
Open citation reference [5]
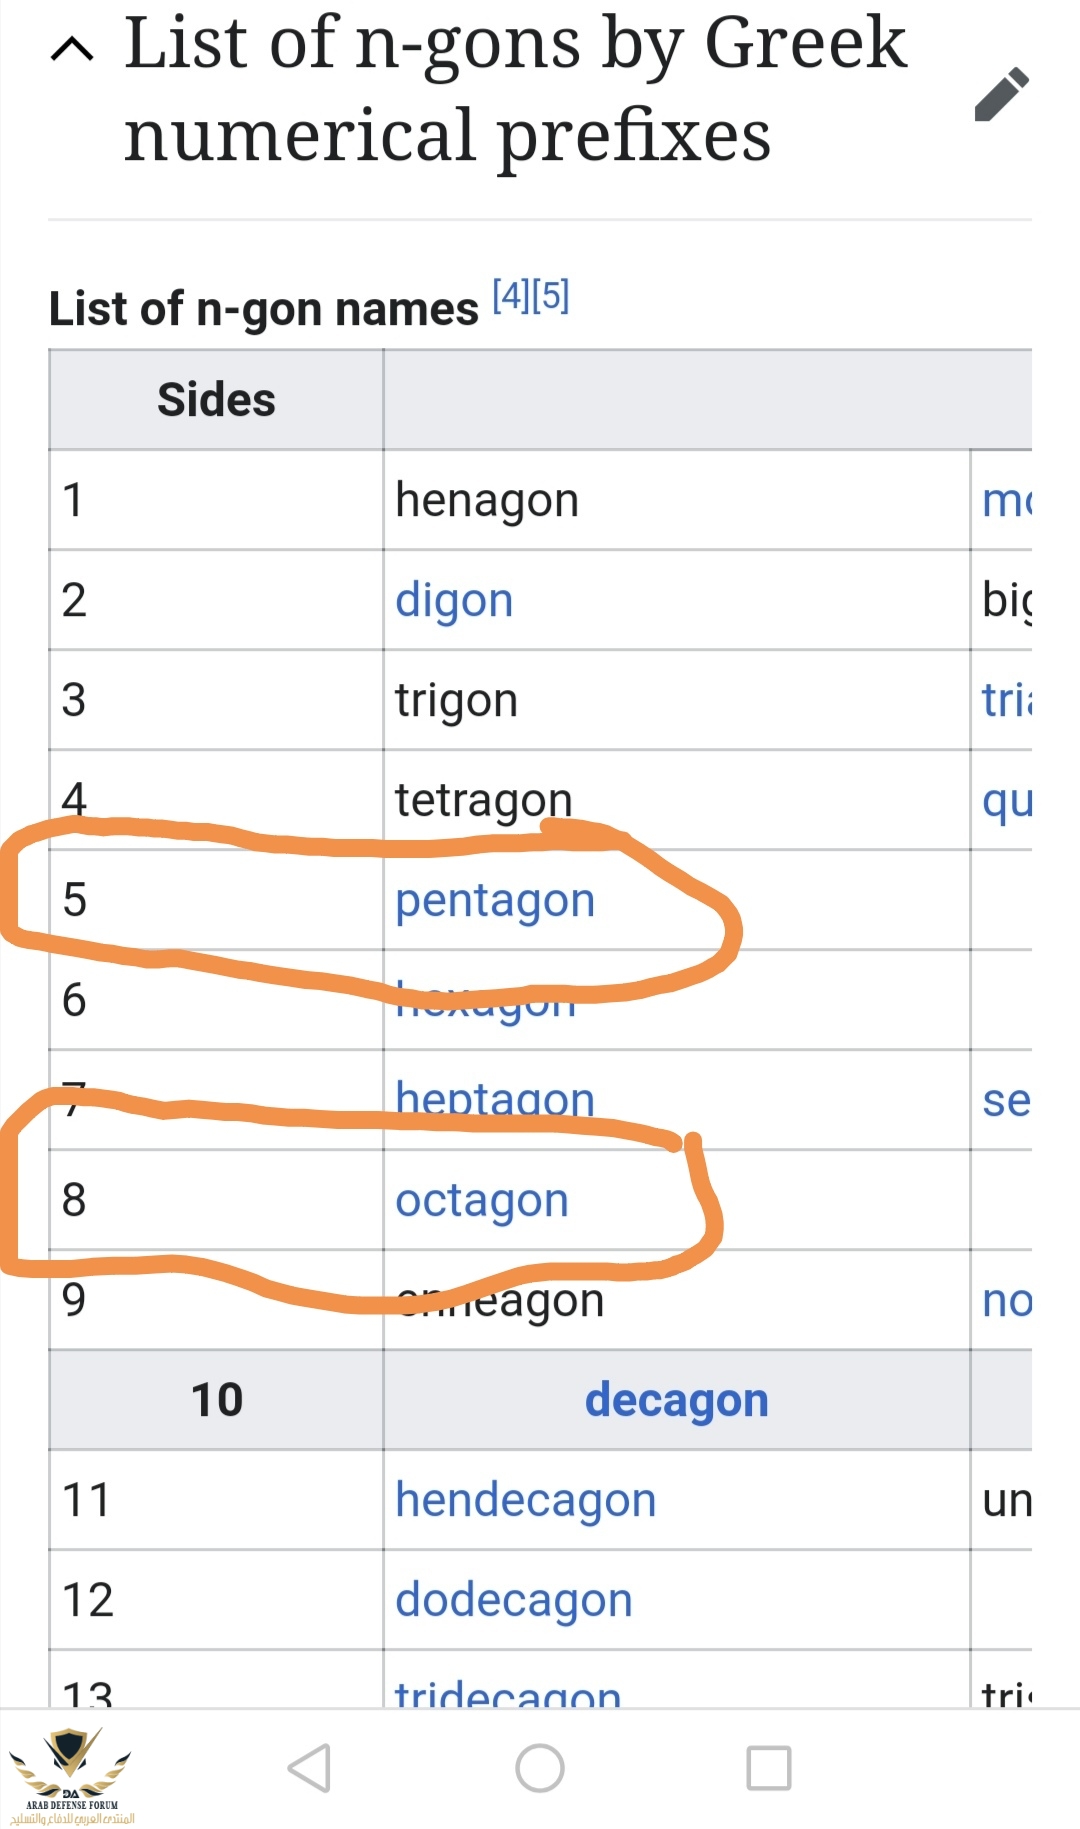pyautogui.click(x=551, y=296)
